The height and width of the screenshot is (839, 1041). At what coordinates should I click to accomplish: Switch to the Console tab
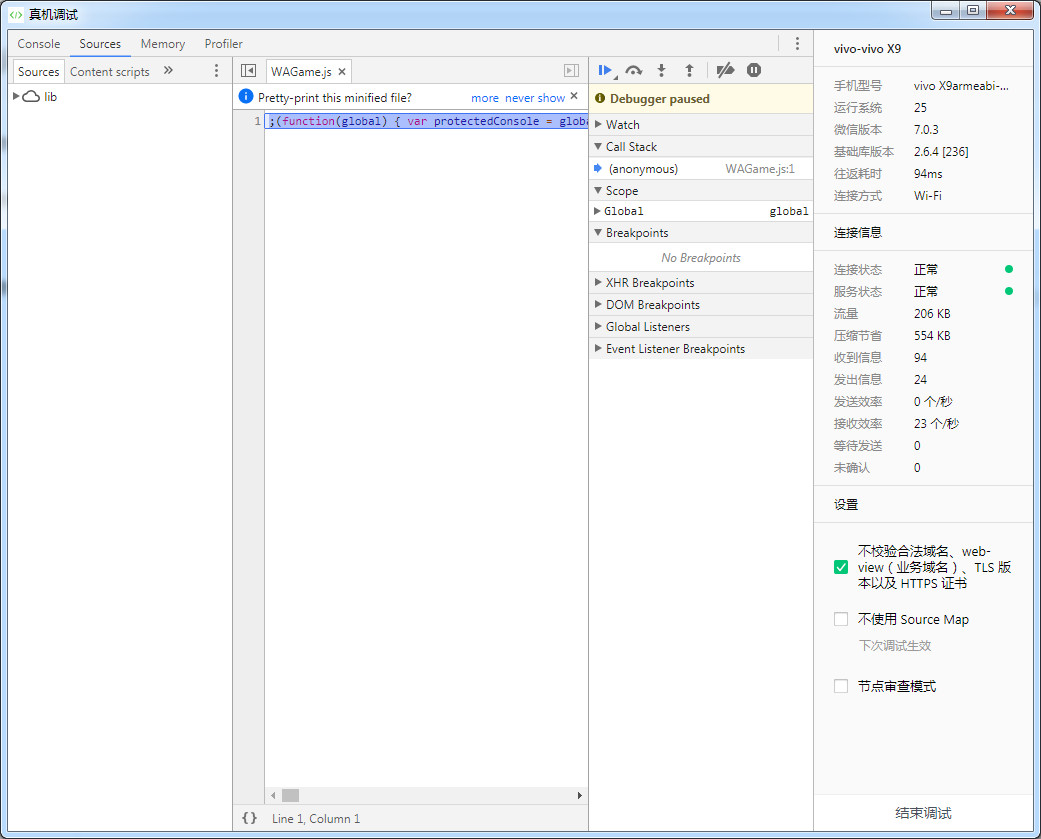click(x=39, y=44)
